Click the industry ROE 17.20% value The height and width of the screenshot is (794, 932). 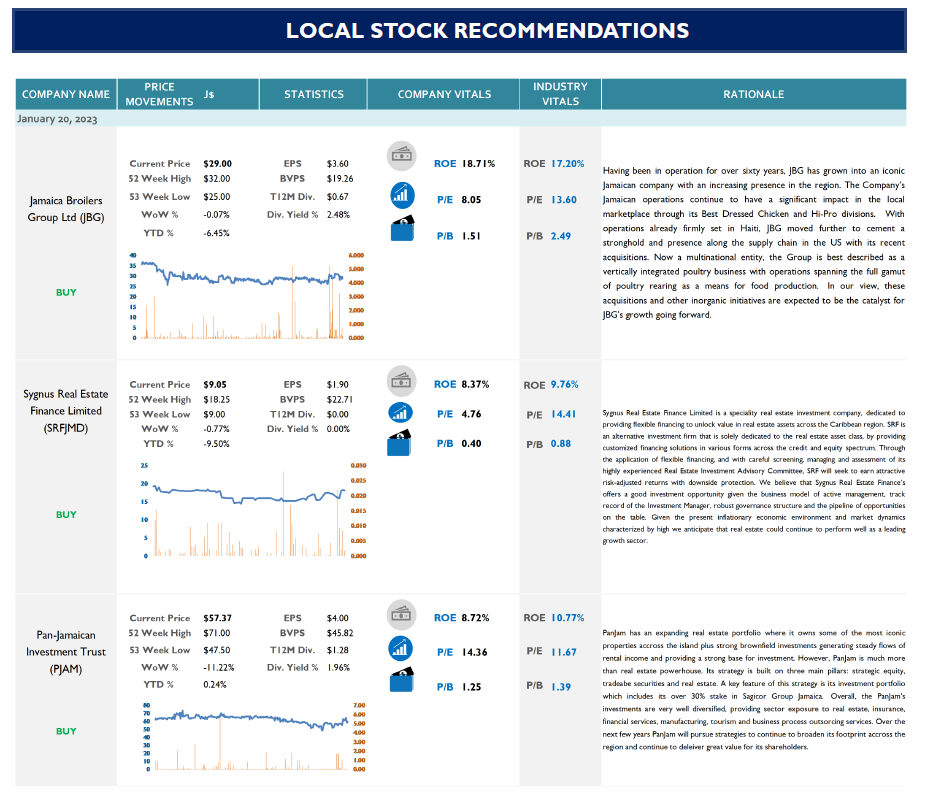[568, 163]
